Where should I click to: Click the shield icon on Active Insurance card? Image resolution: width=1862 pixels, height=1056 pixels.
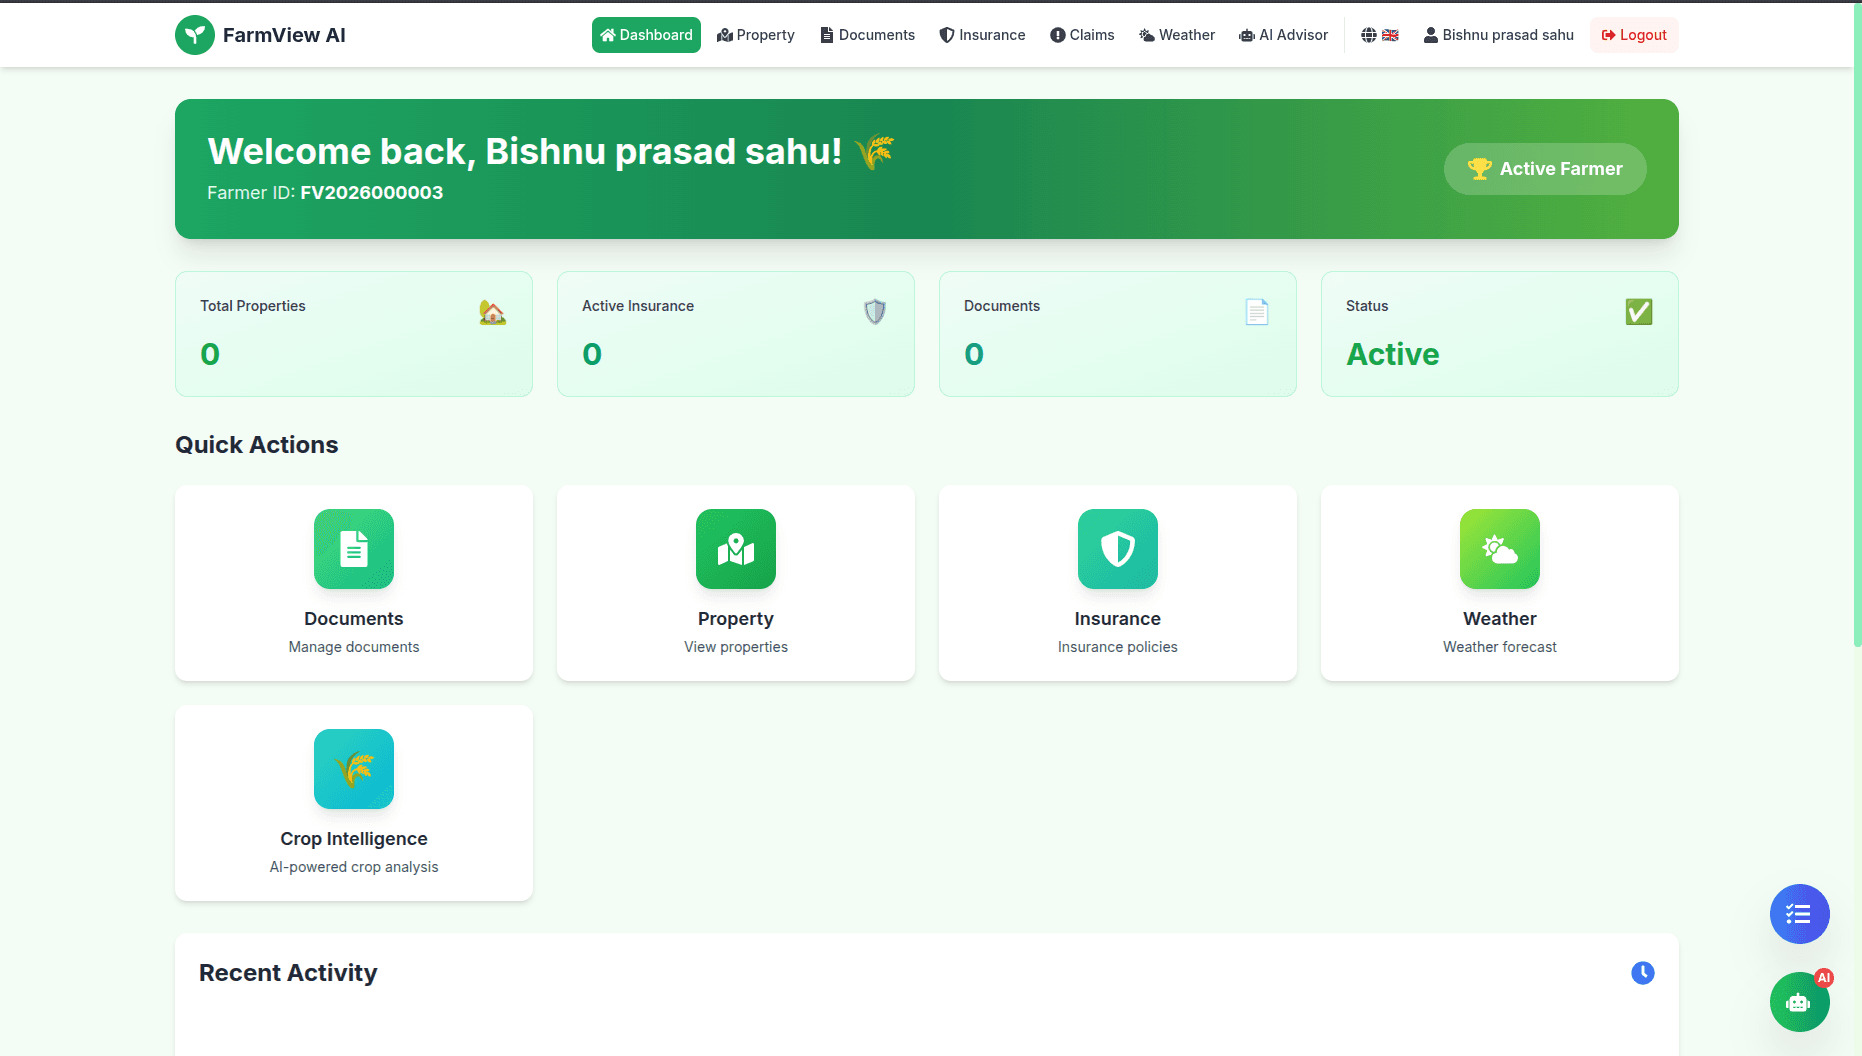[x=874, y=311]
